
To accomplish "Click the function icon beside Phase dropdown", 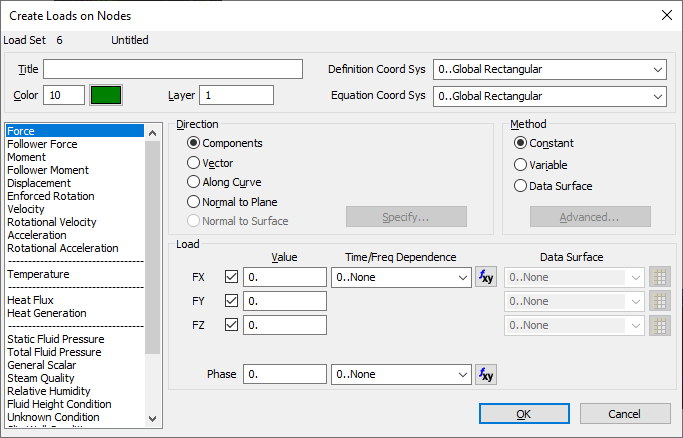I will click(486, 374).
